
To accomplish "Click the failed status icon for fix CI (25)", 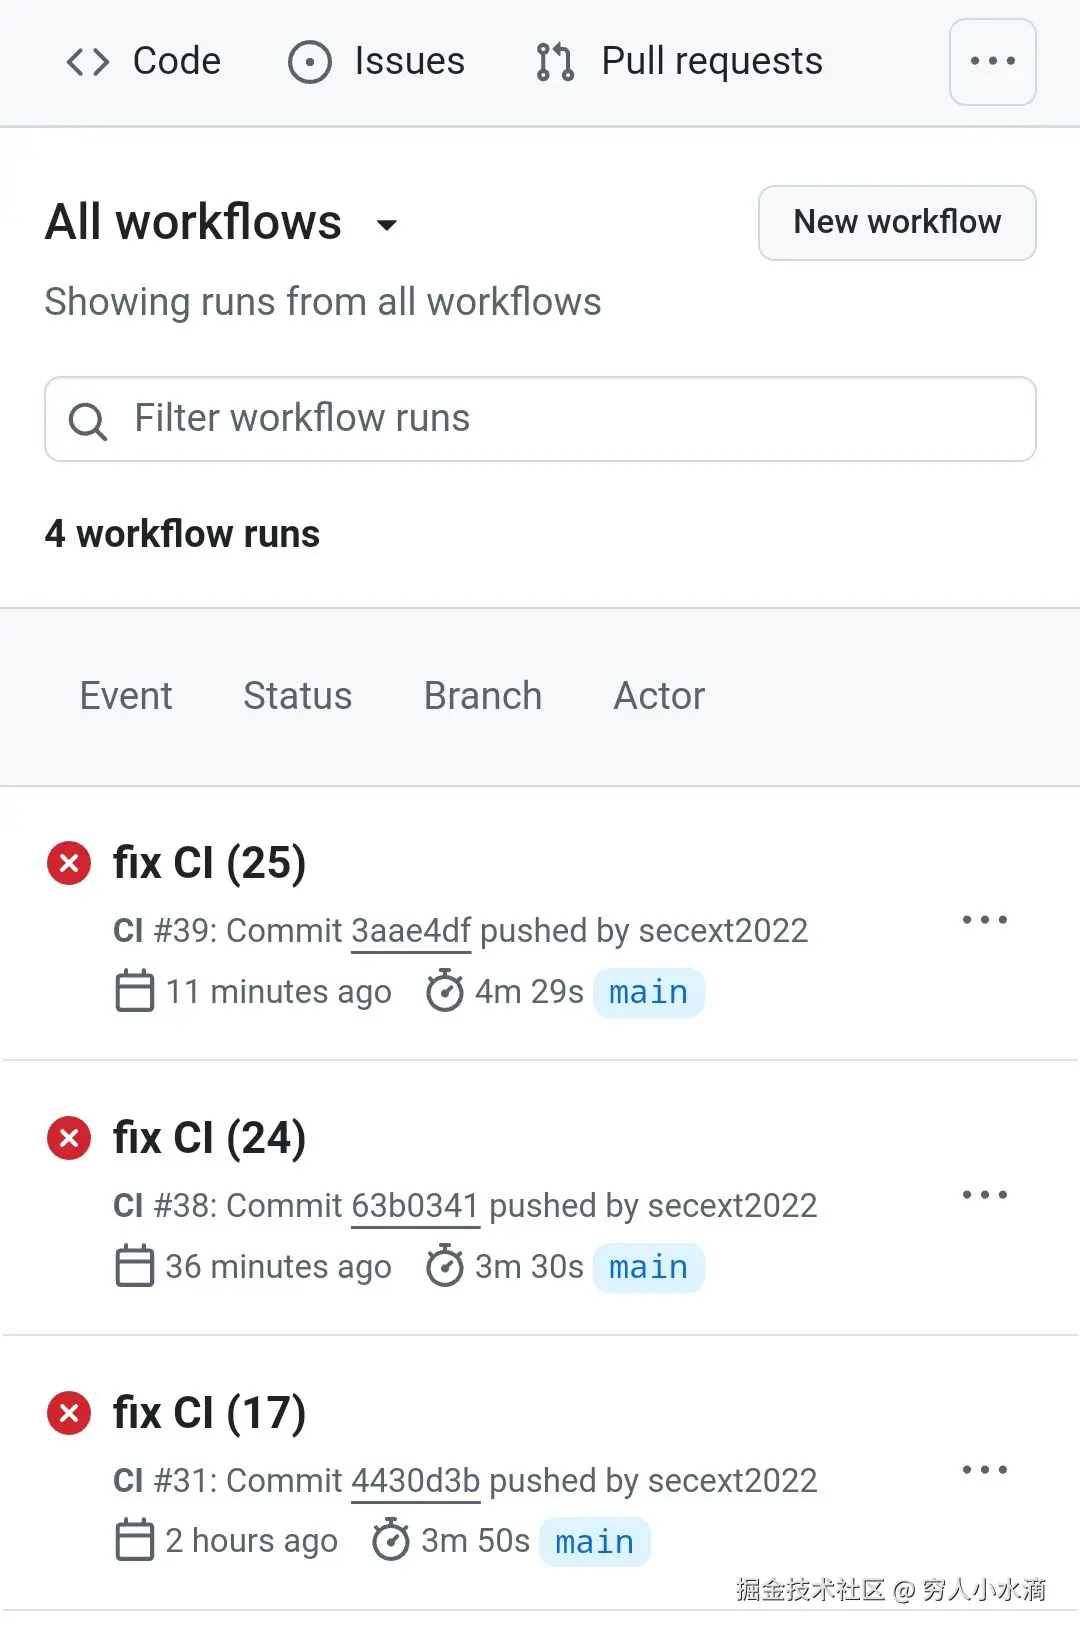I will pyautogui.click(x=69, y=863).
